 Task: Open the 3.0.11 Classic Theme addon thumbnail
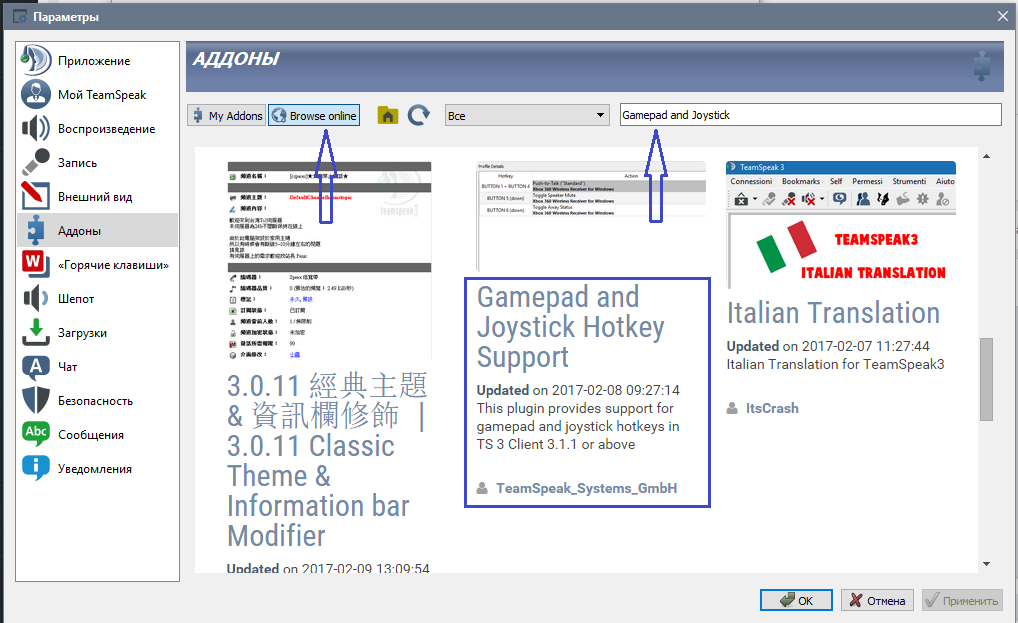pyautogui.click(x=329, y=261)
